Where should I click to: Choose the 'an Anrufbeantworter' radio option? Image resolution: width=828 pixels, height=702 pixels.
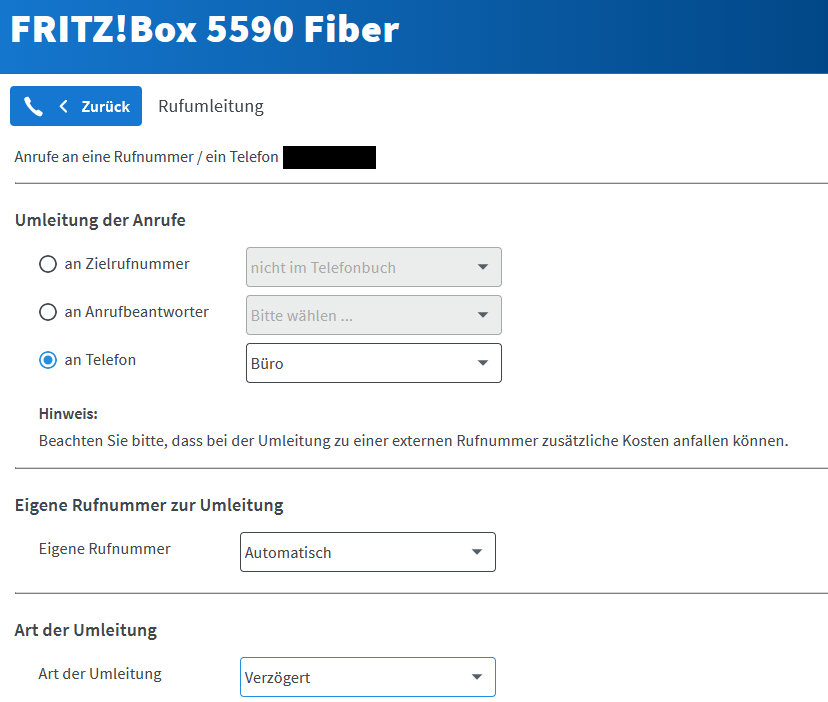pyautogui.click(x=48, y=313)
